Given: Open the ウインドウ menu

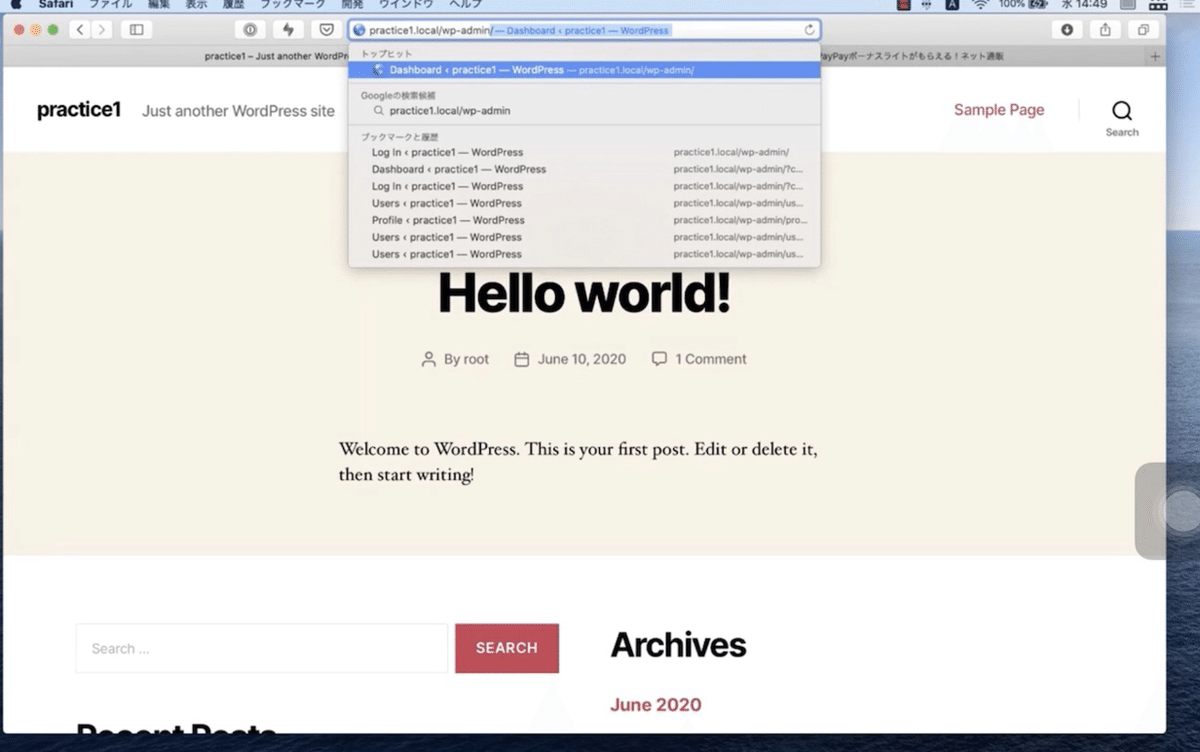Looking at the screenshot, I should (406, 5).
